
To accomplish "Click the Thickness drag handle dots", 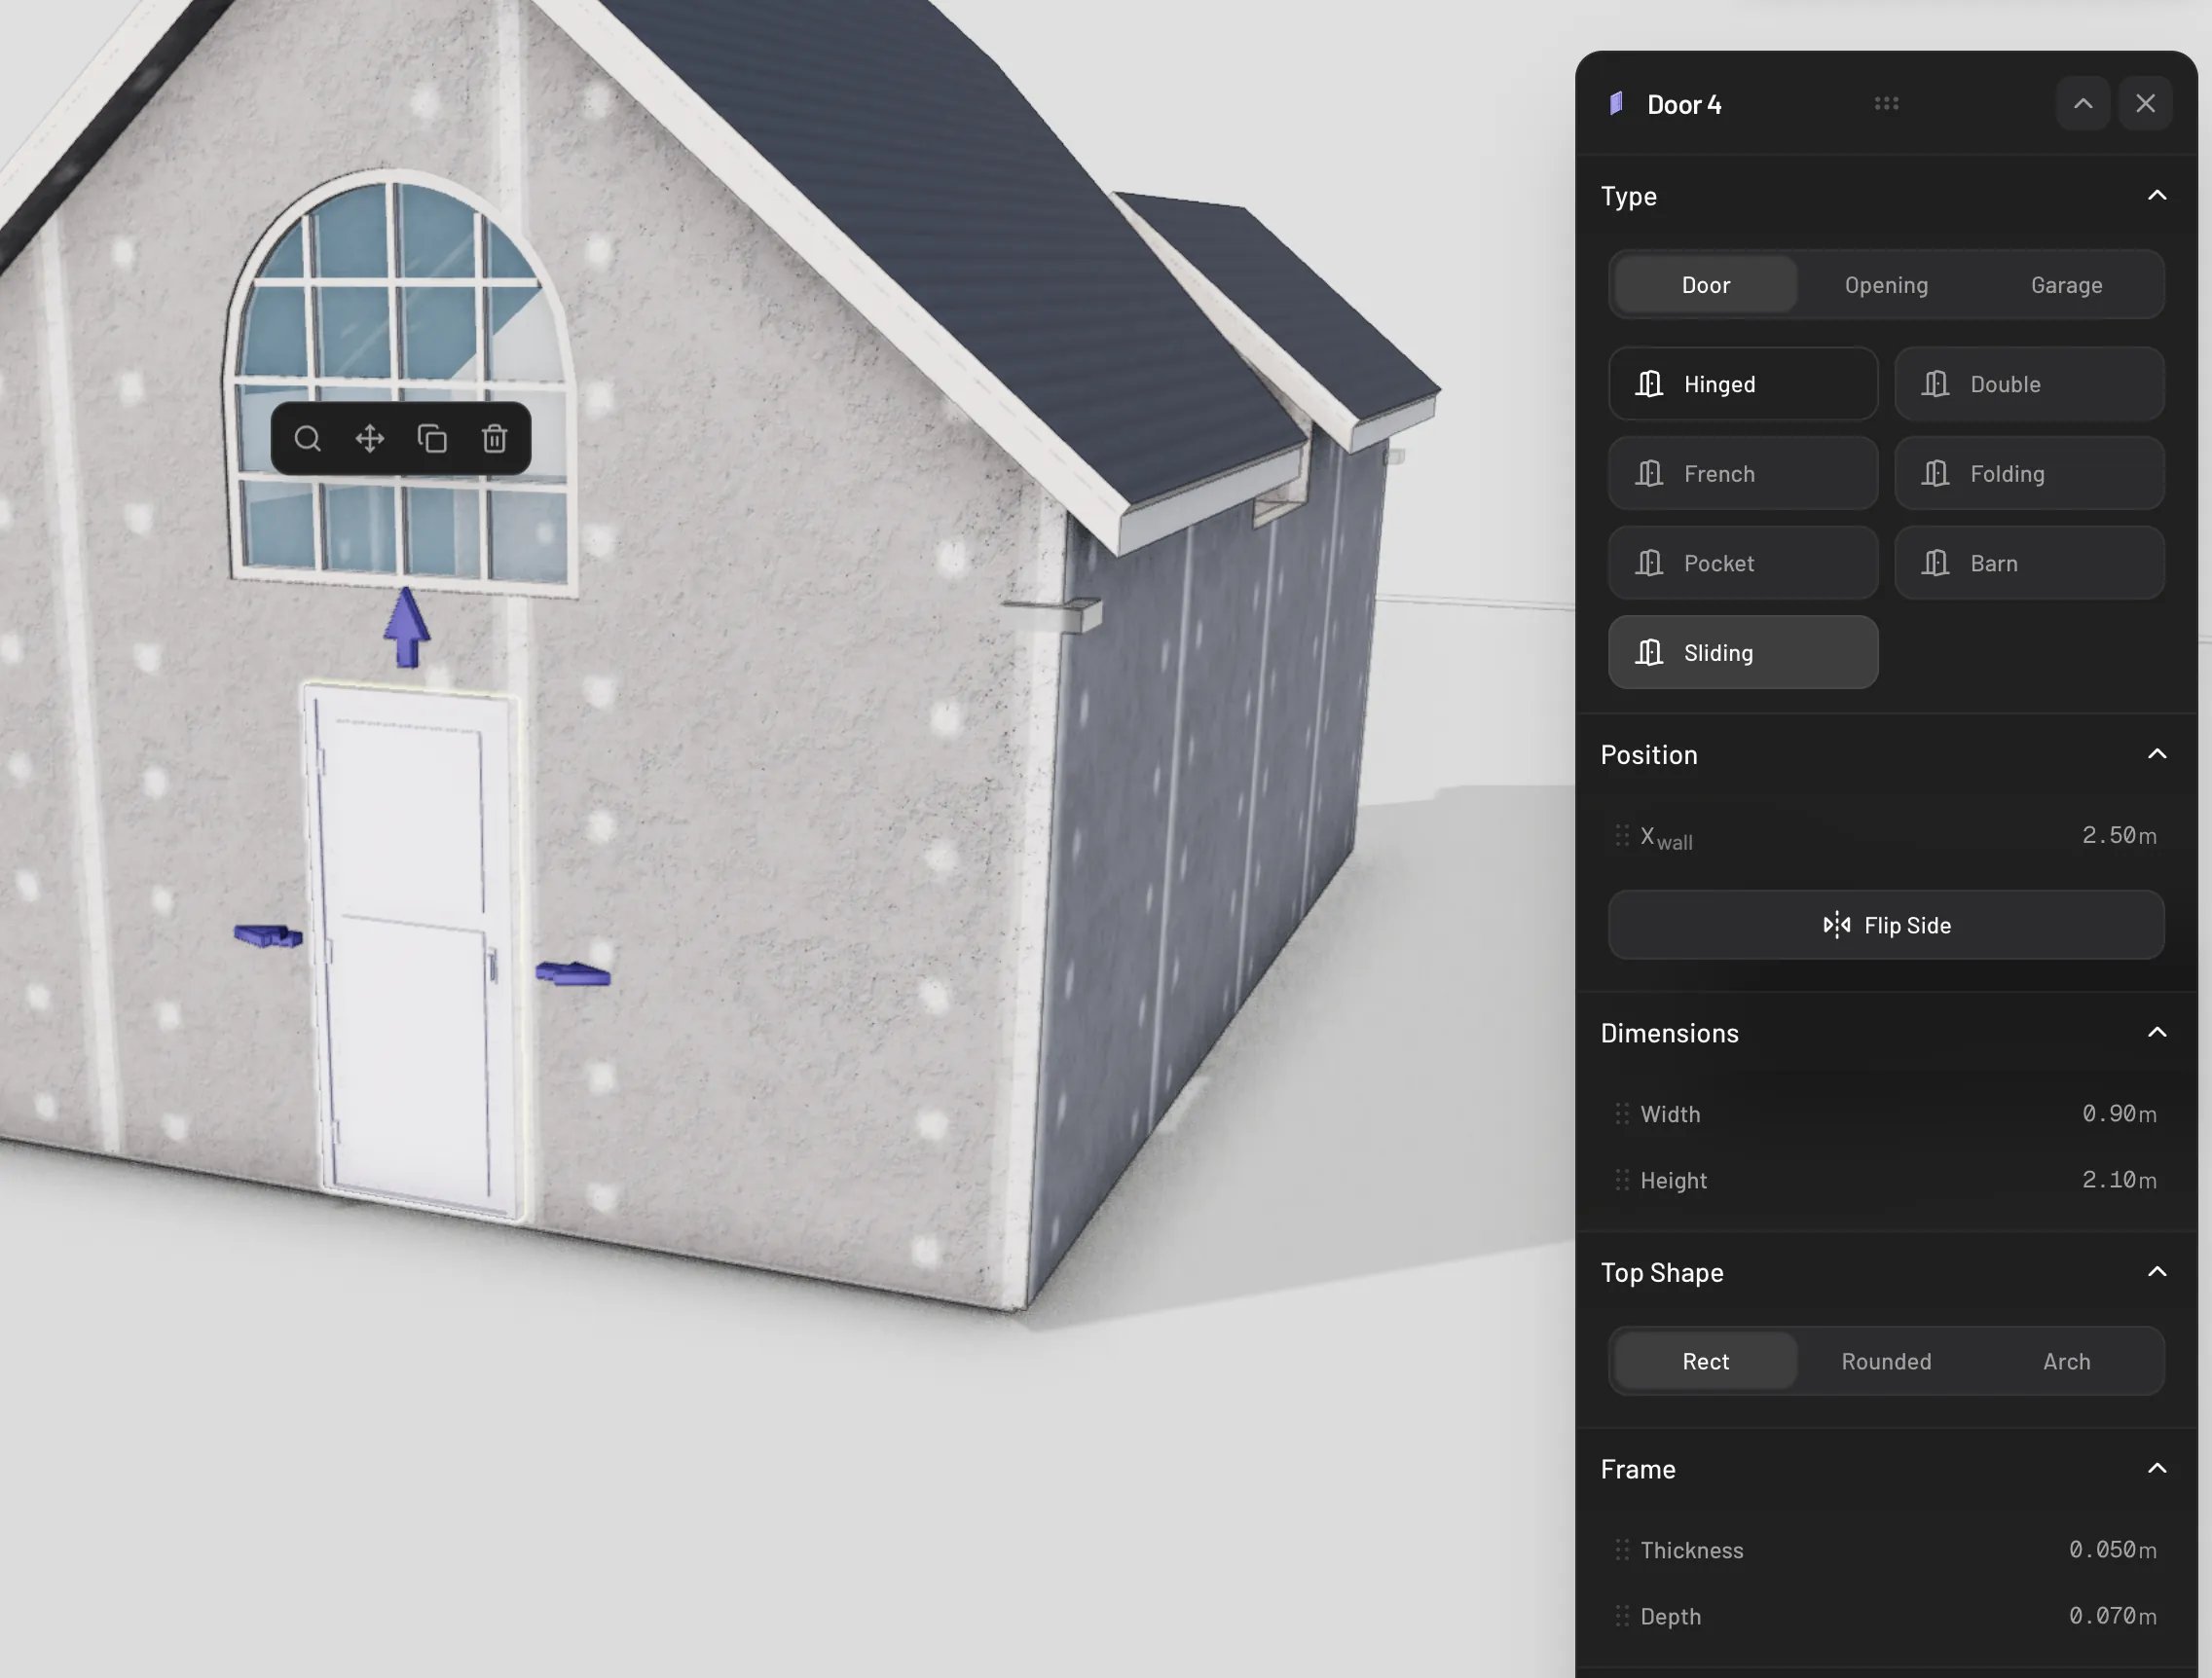I will pyautogui.click(x=1622, y=1549).
